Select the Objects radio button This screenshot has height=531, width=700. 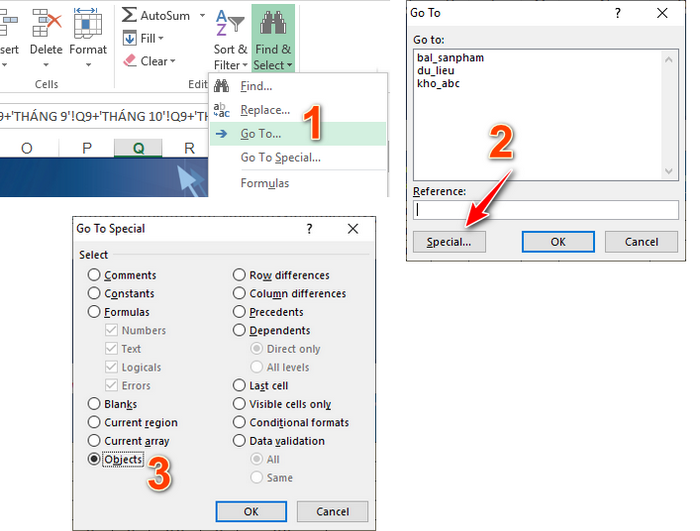pyautogui.click(x=94, y=459)
